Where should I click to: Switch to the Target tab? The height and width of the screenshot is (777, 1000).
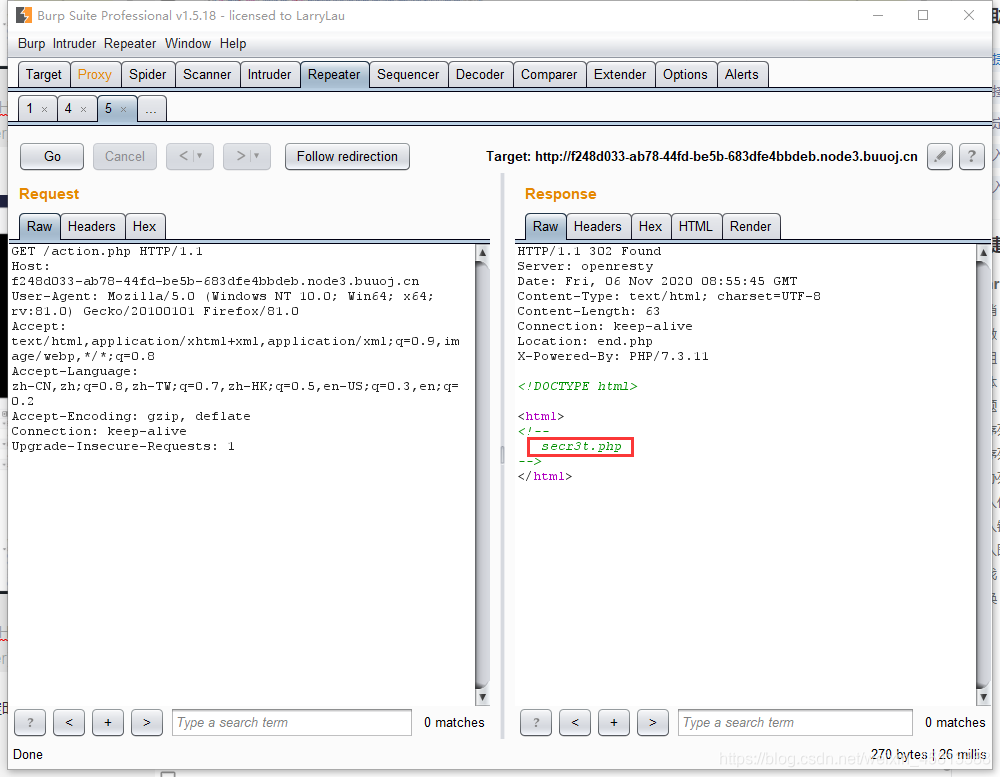pos(43,75)
